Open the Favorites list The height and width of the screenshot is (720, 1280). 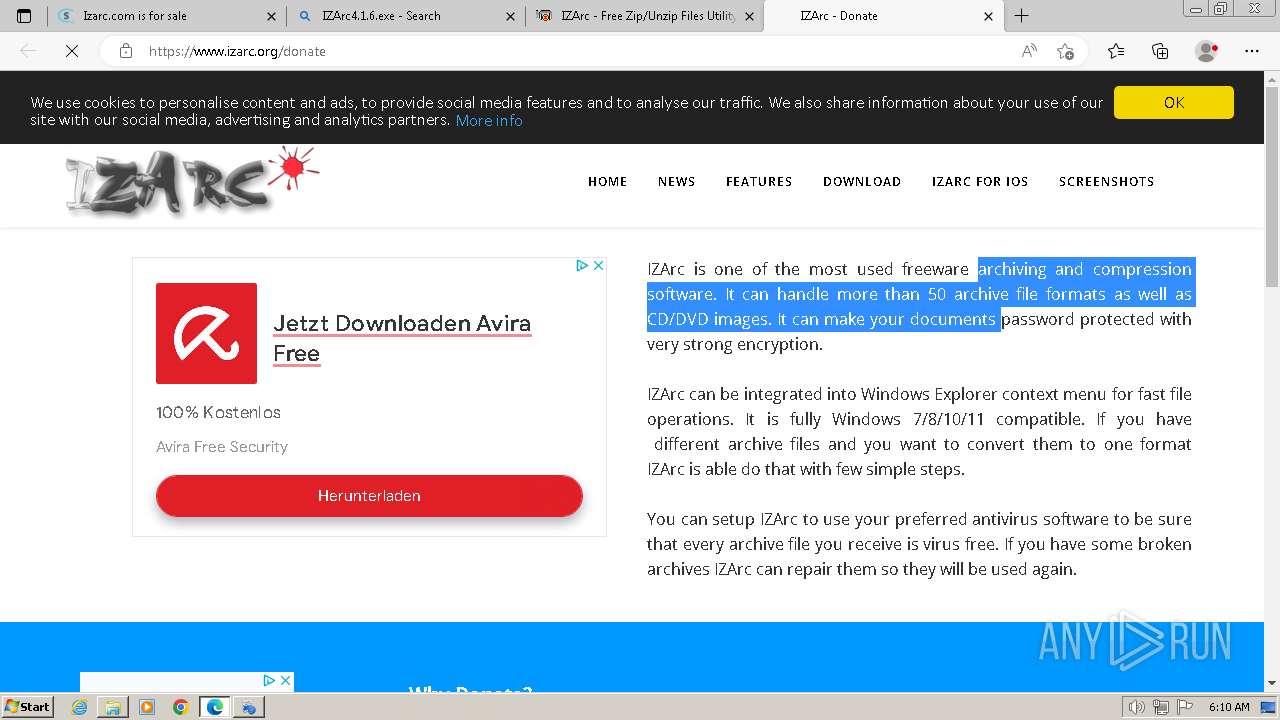pyautogui.click(x=1116, y=51)
